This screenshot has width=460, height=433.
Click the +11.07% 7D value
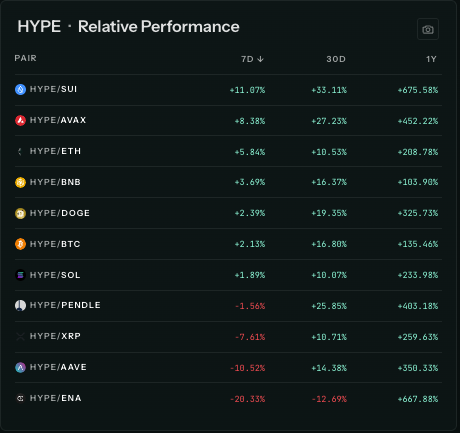[x=247, y=90]
